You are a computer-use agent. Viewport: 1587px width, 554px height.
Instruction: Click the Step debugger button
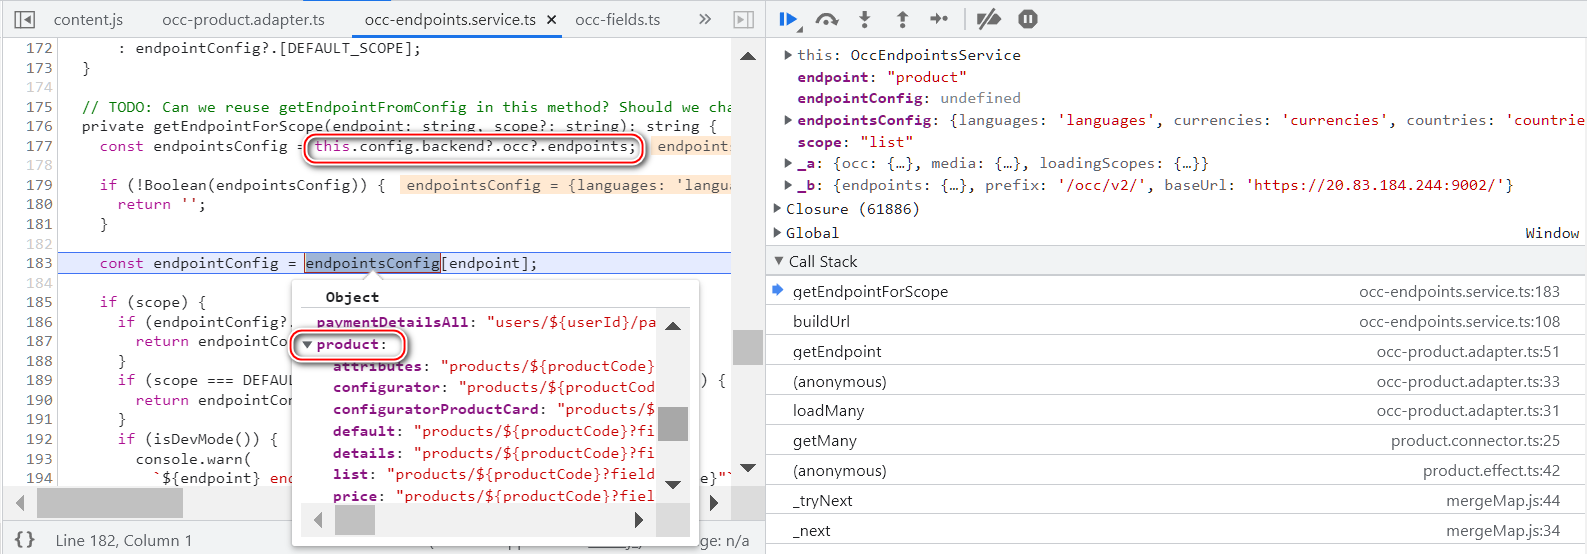[x=939, y=19]
